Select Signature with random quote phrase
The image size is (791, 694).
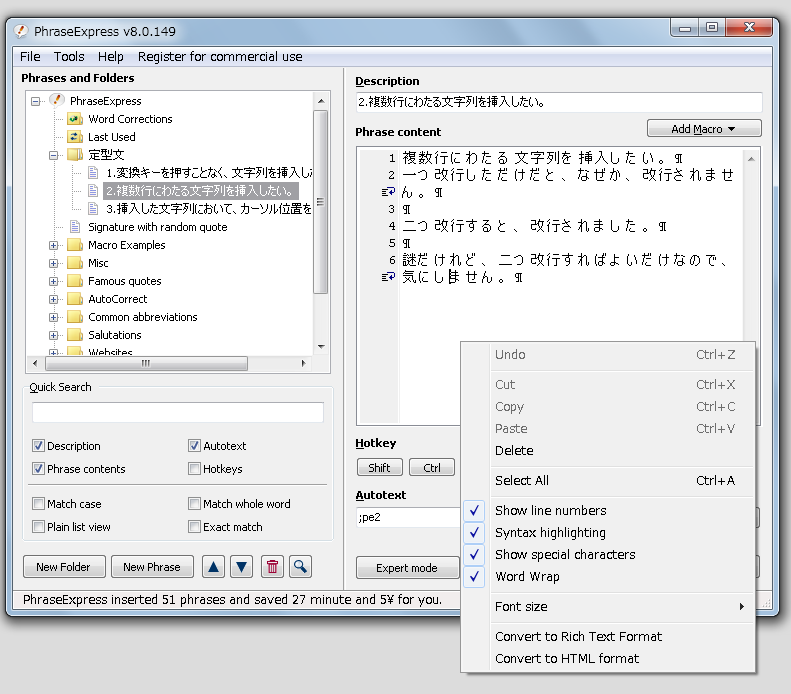[x=157, y=227]
